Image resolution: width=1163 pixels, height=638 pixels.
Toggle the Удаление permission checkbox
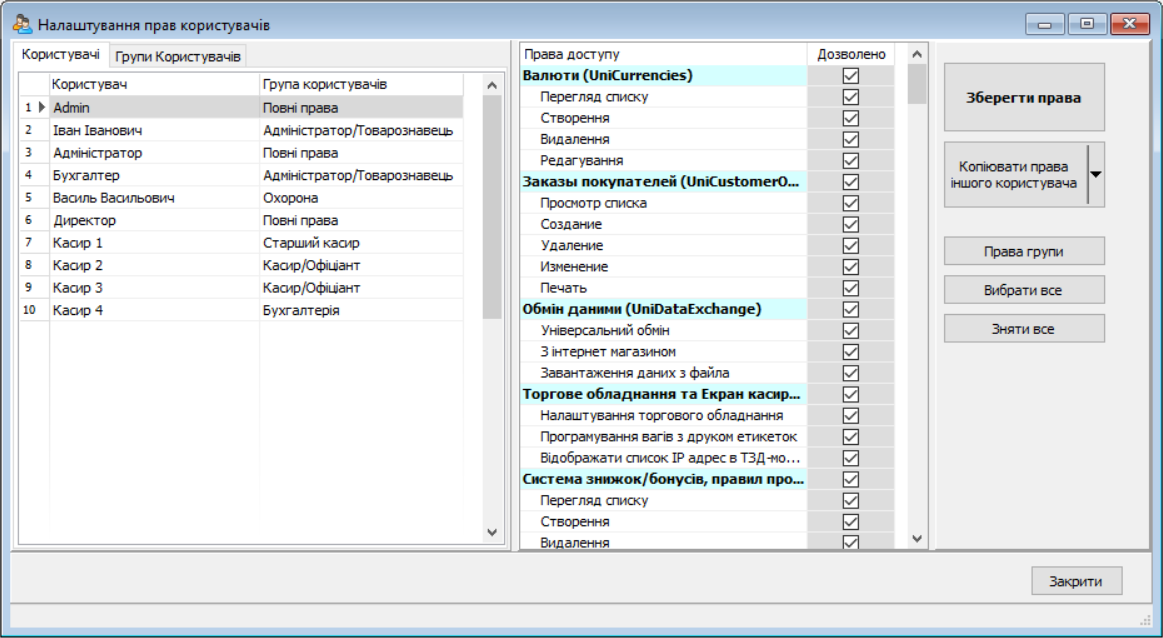[851, 246]
